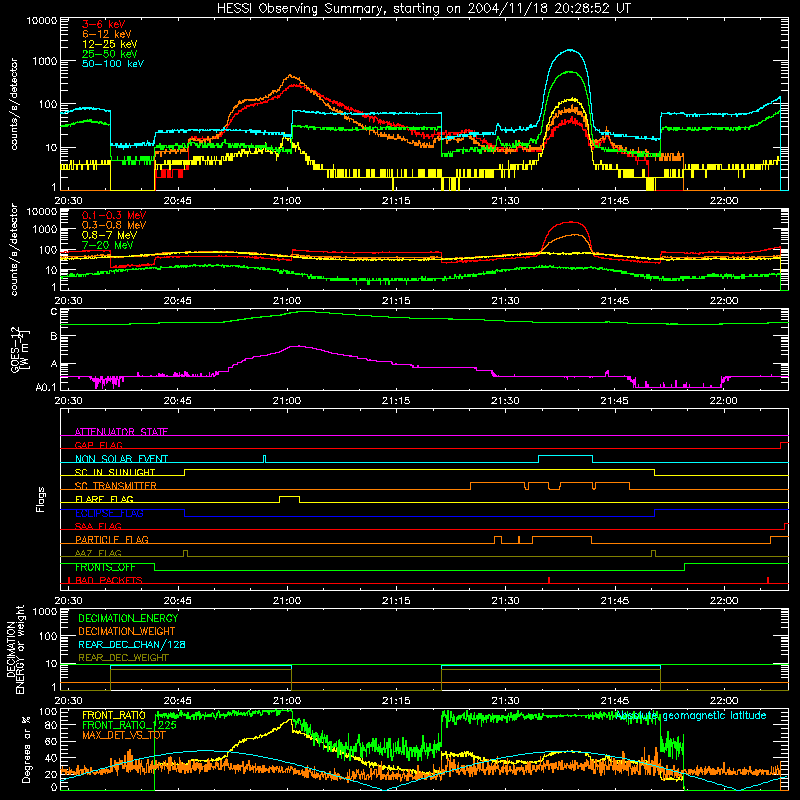Click the '0.3-0.8 MeV' legend label
This screenshot has width=800, height=800.
click(x=114, y=225)
